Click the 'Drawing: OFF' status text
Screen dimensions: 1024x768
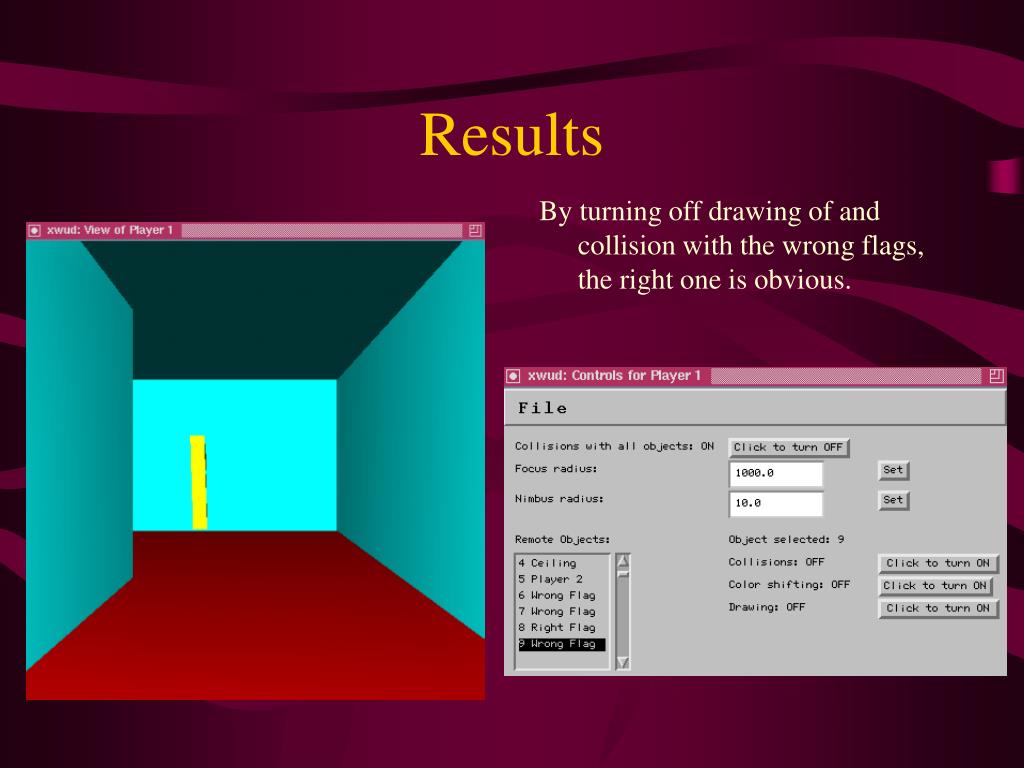(x=767, y=607)
